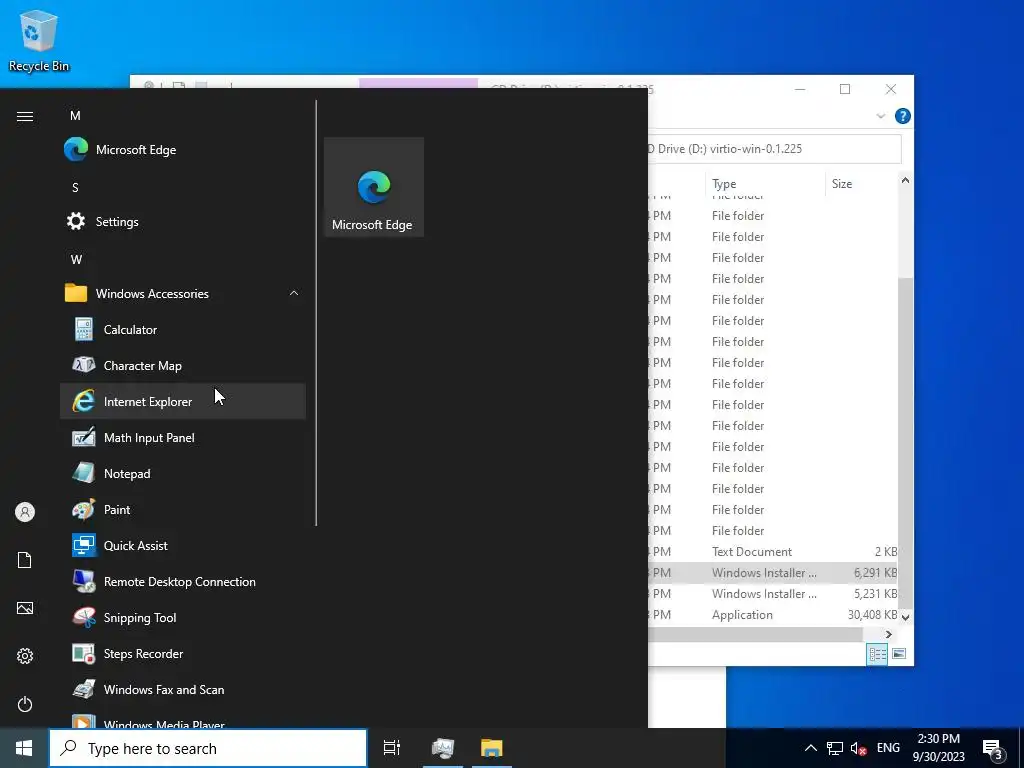Open Settings from the app list
The image size is (1024, 768).
[183, 221]
